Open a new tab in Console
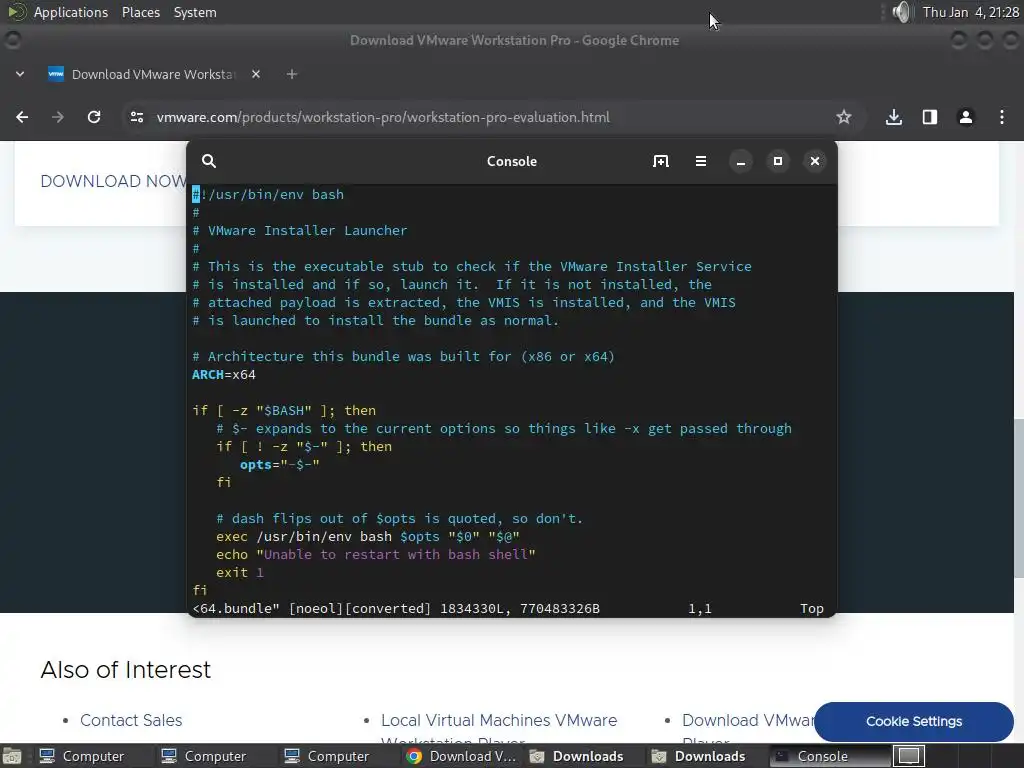 [661, 161]
